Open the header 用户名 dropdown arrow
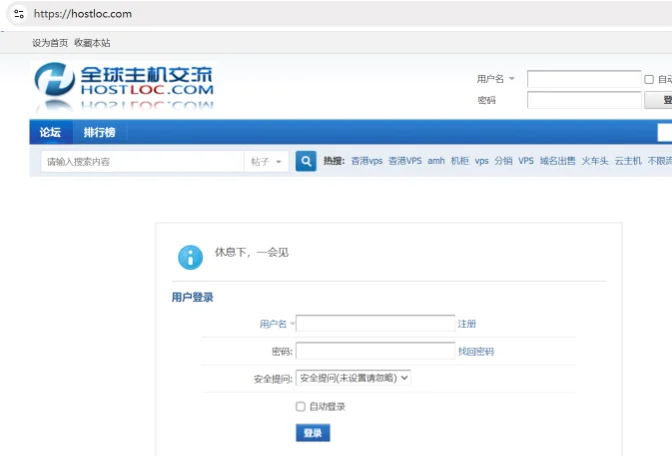Image resolution: width=672 pixels, height=456 pixels. pos(511,79)
